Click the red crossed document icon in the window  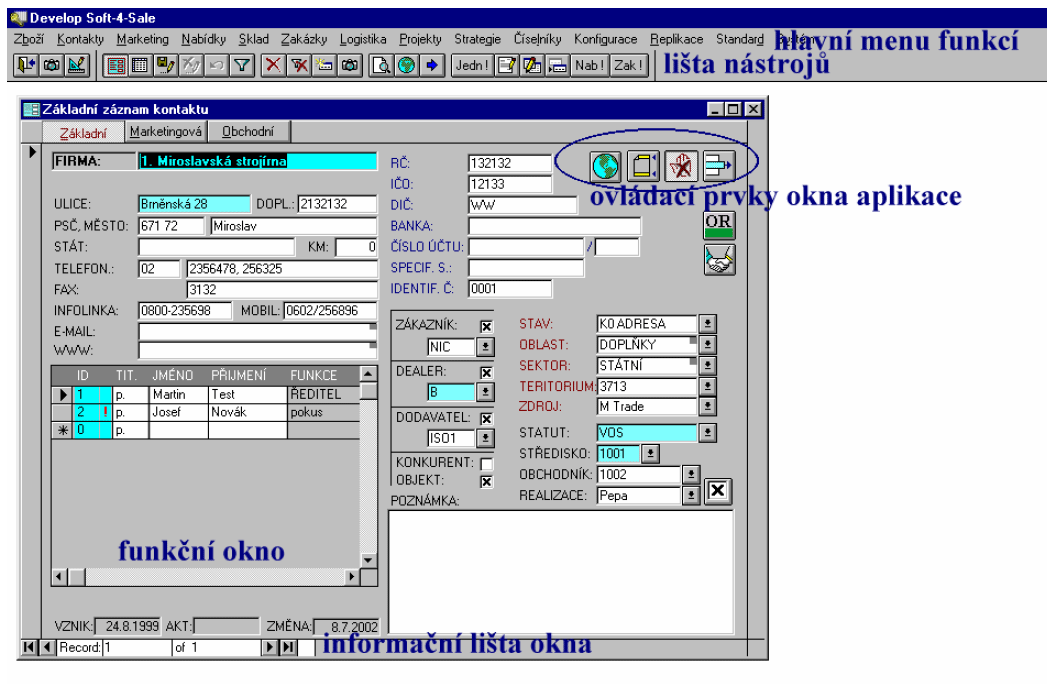(x=681, y=166)
